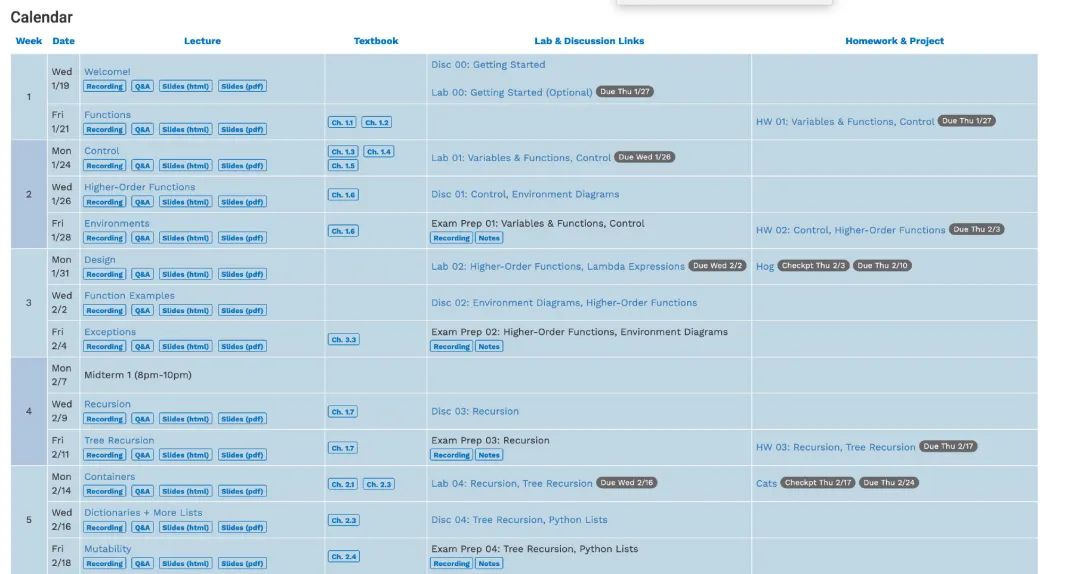This screenshot has width=1080, height=574.
Task: Open Recording for the Welcome! lecture
Action: click(x=105, y=86)
